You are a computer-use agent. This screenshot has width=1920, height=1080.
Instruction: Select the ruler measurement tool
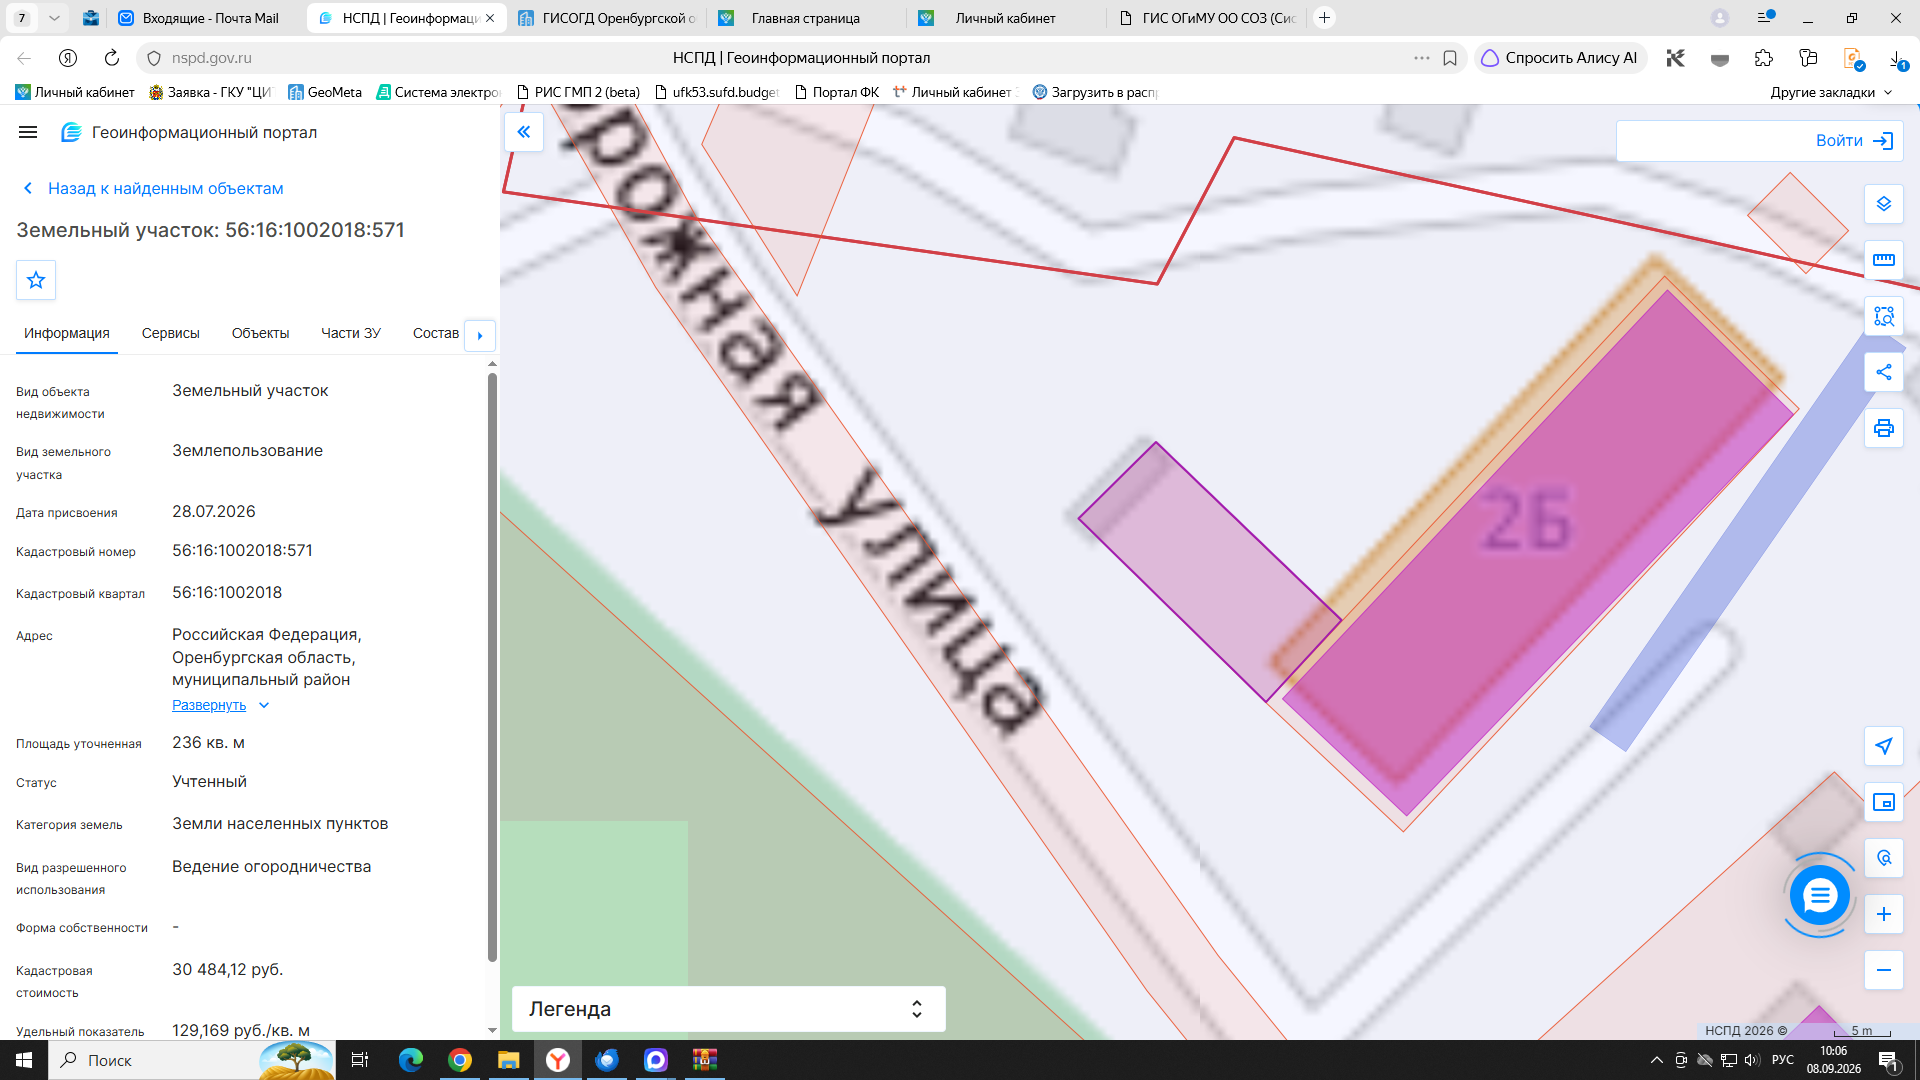[x=1883, y=260]
